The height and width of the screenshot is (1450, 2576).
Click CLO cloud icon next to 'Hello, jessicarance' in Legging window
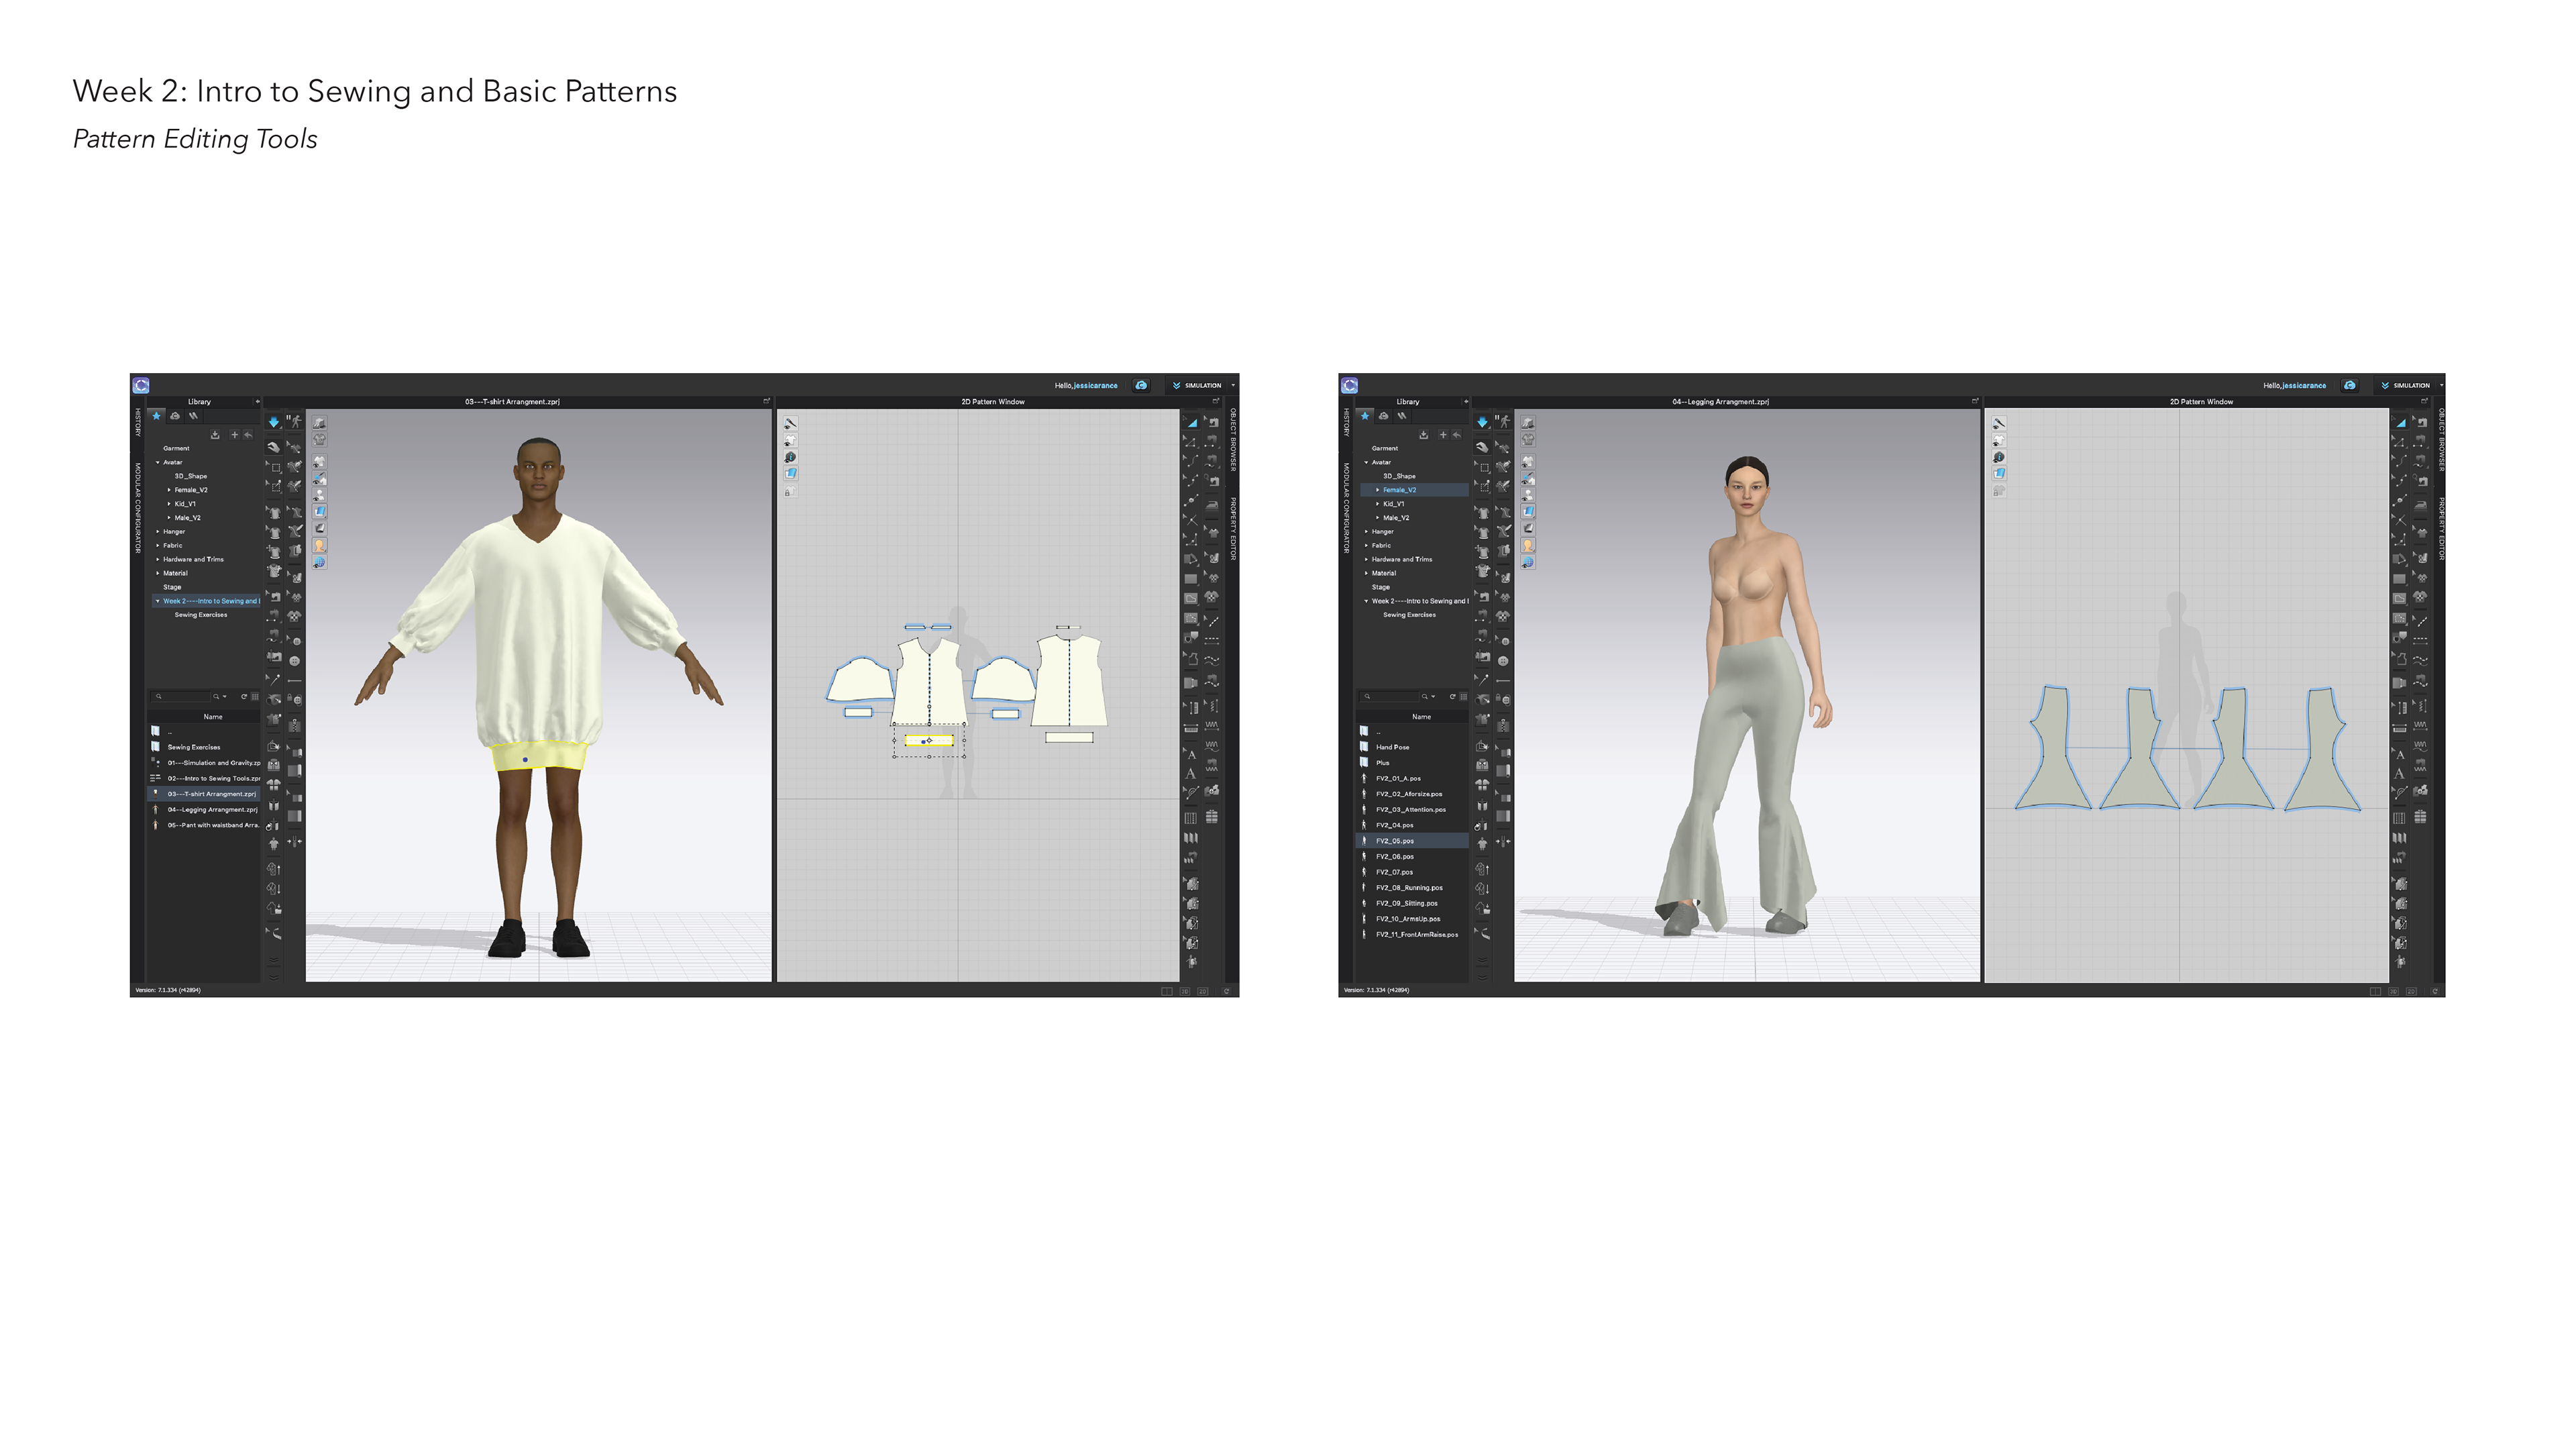pyautogui.click(x=2349, y=385)
